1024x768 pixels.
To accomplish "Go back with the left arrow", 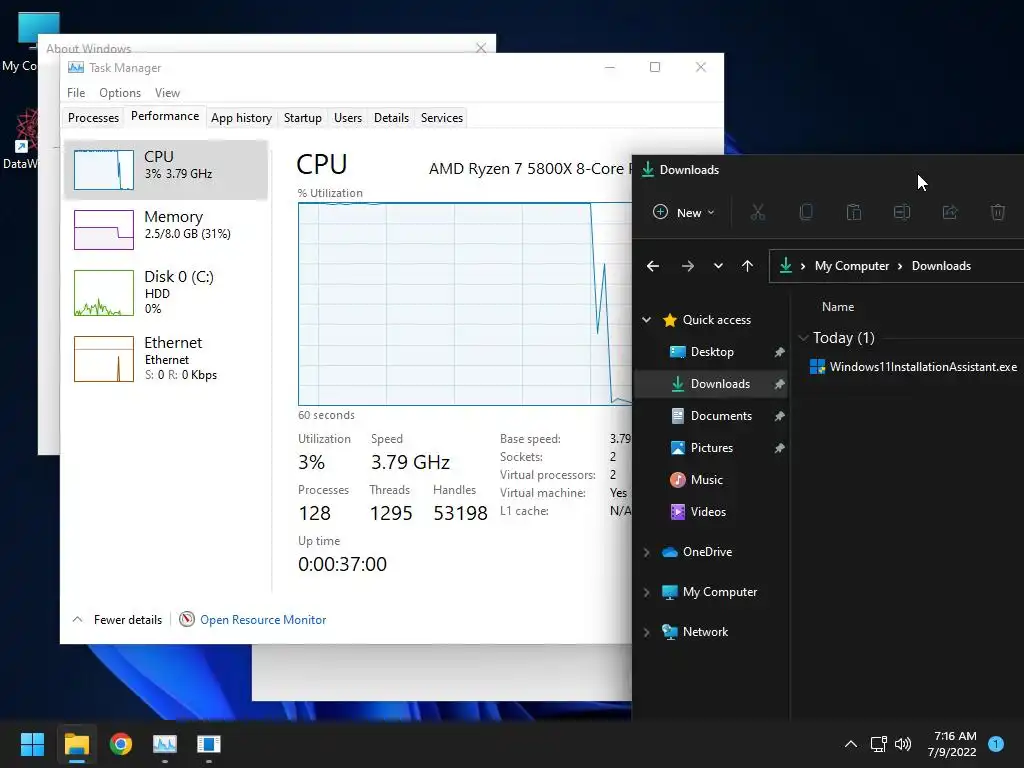I will point(652,266).
